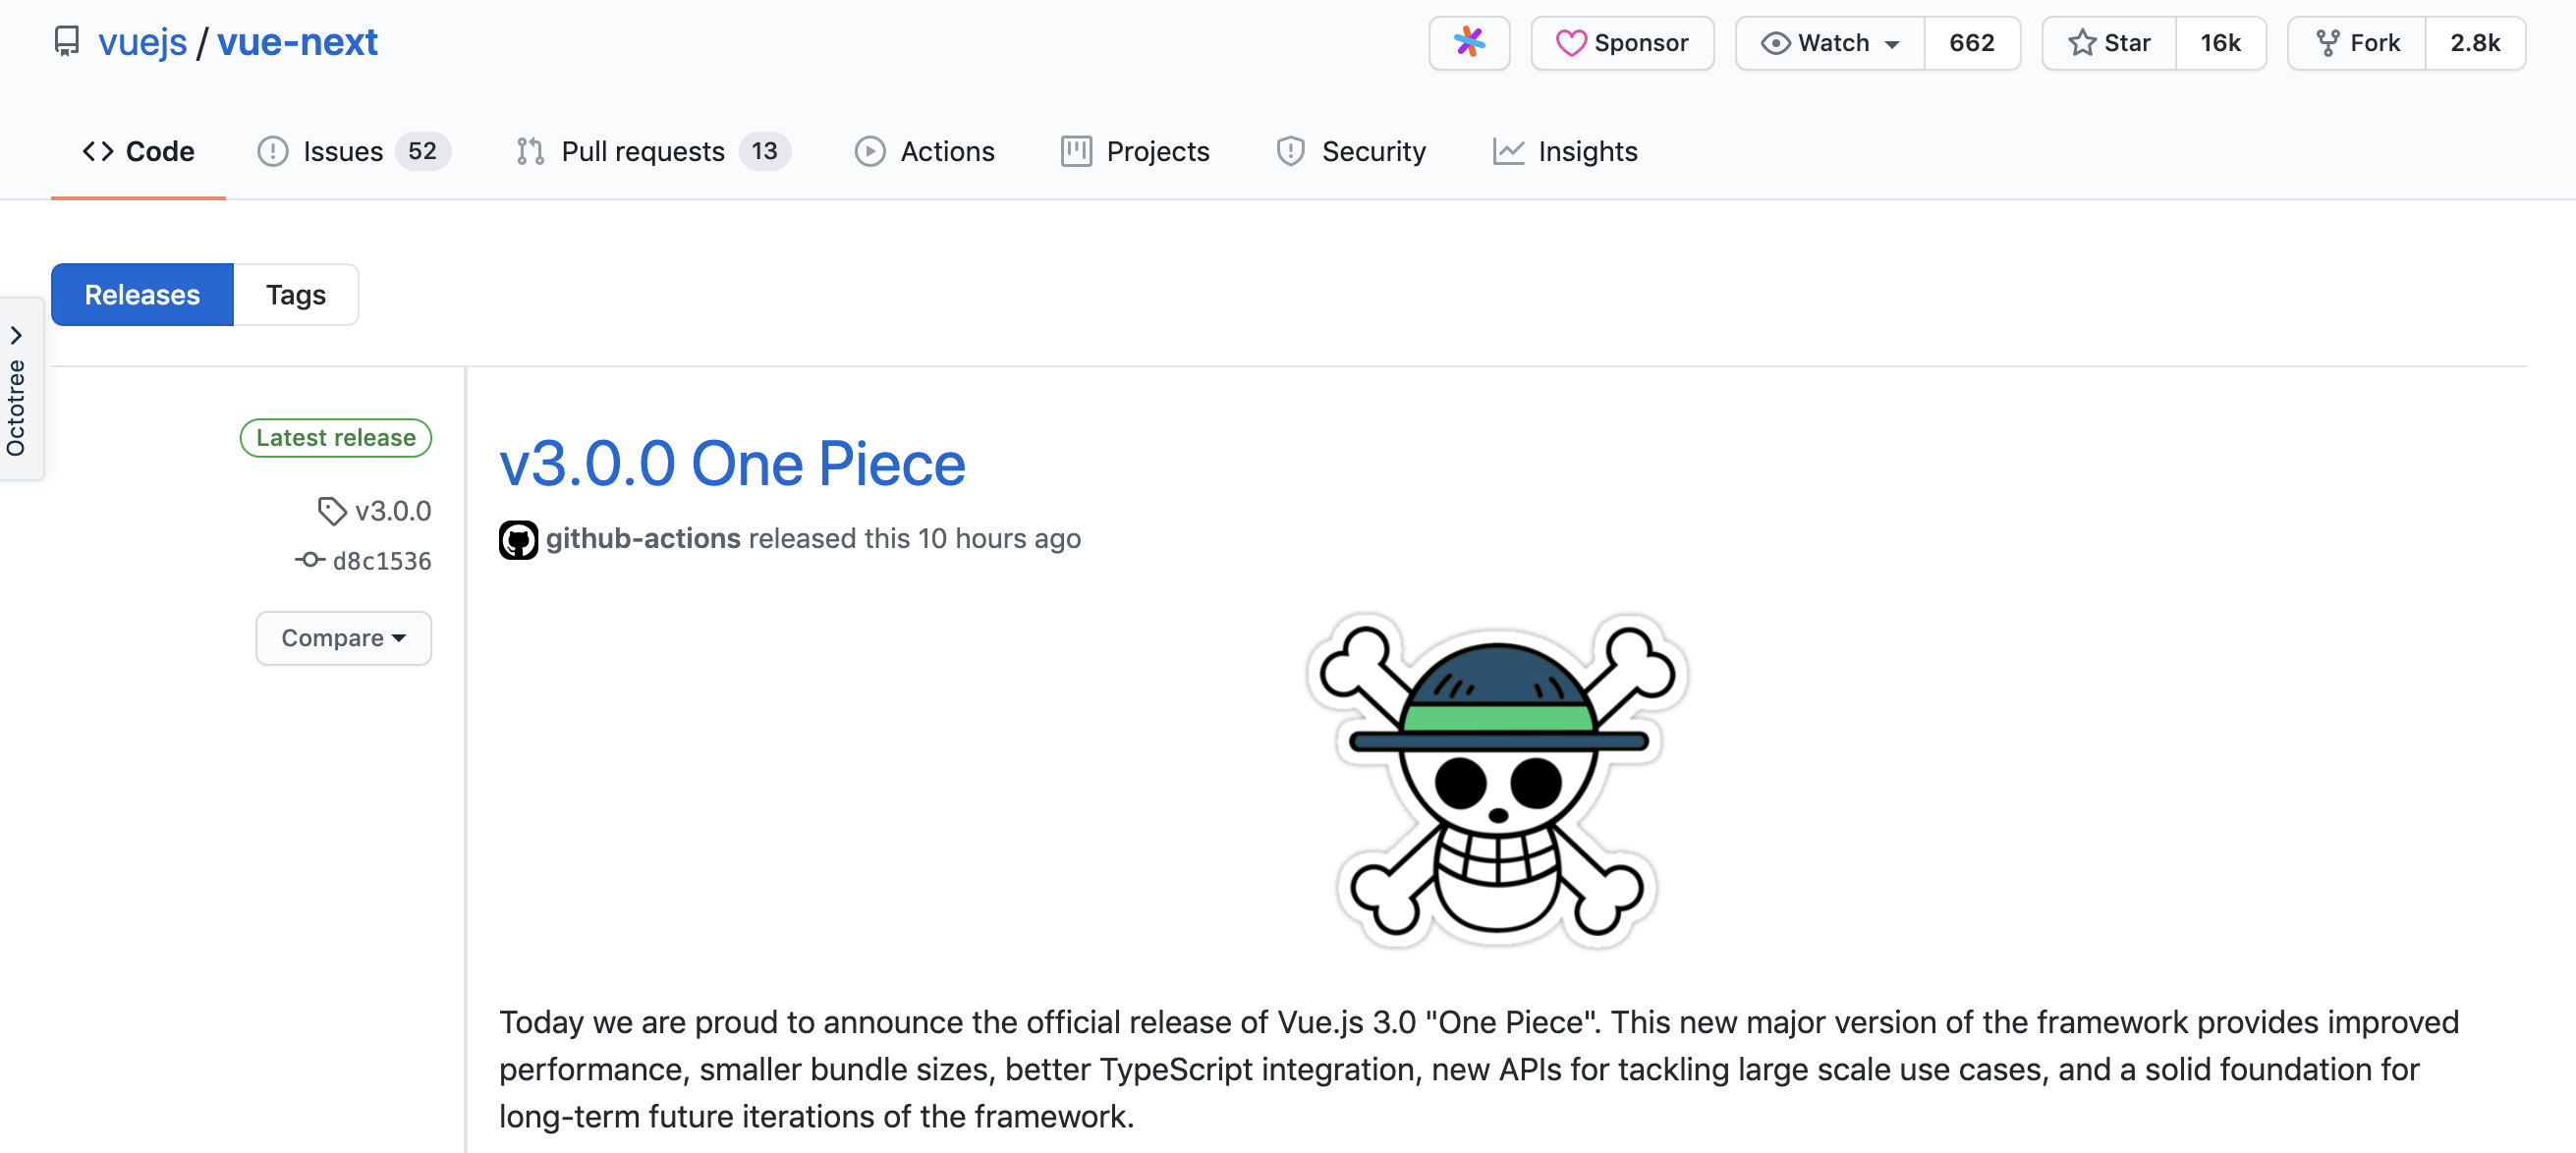2576x1153 pixels.
Task: Click the One Piece skull image
Action: point(1497,781)
